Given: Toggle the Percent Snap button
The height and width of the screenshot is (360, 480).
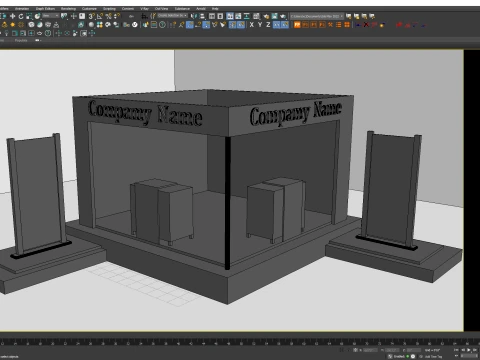Looking at the screenshot, I should [109, 16].
